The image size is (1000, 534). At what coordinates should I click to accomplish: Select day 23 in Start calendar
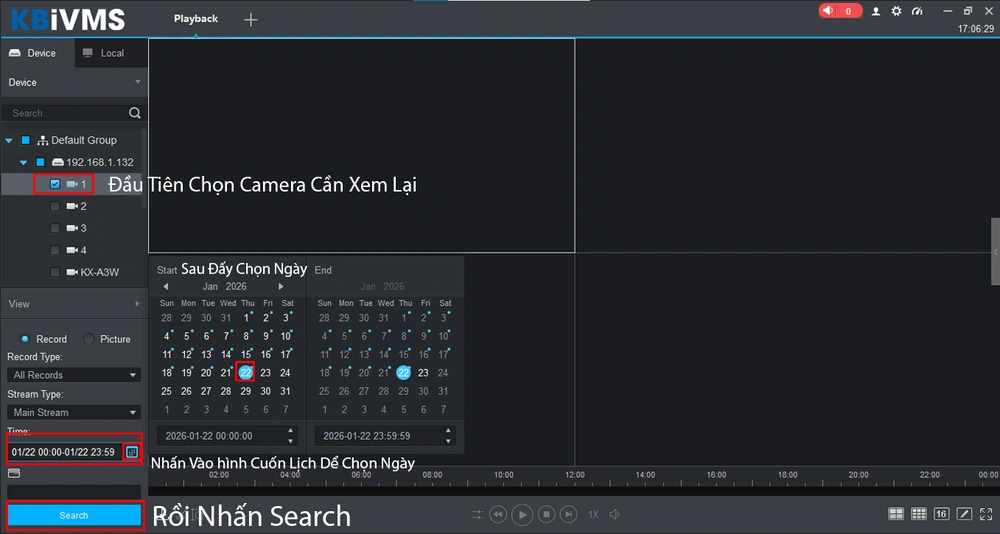265,373
